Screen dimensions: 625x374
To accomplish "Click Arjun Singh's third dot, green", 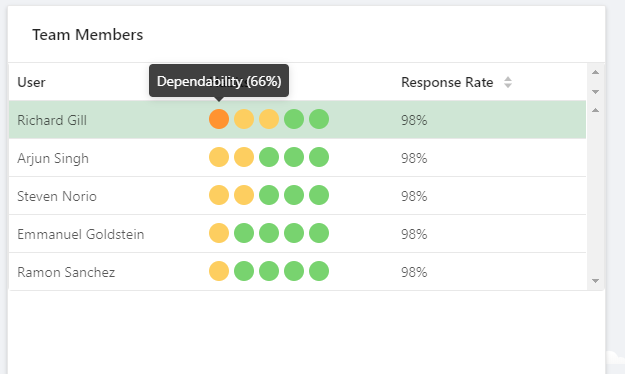I will [269, 157].
